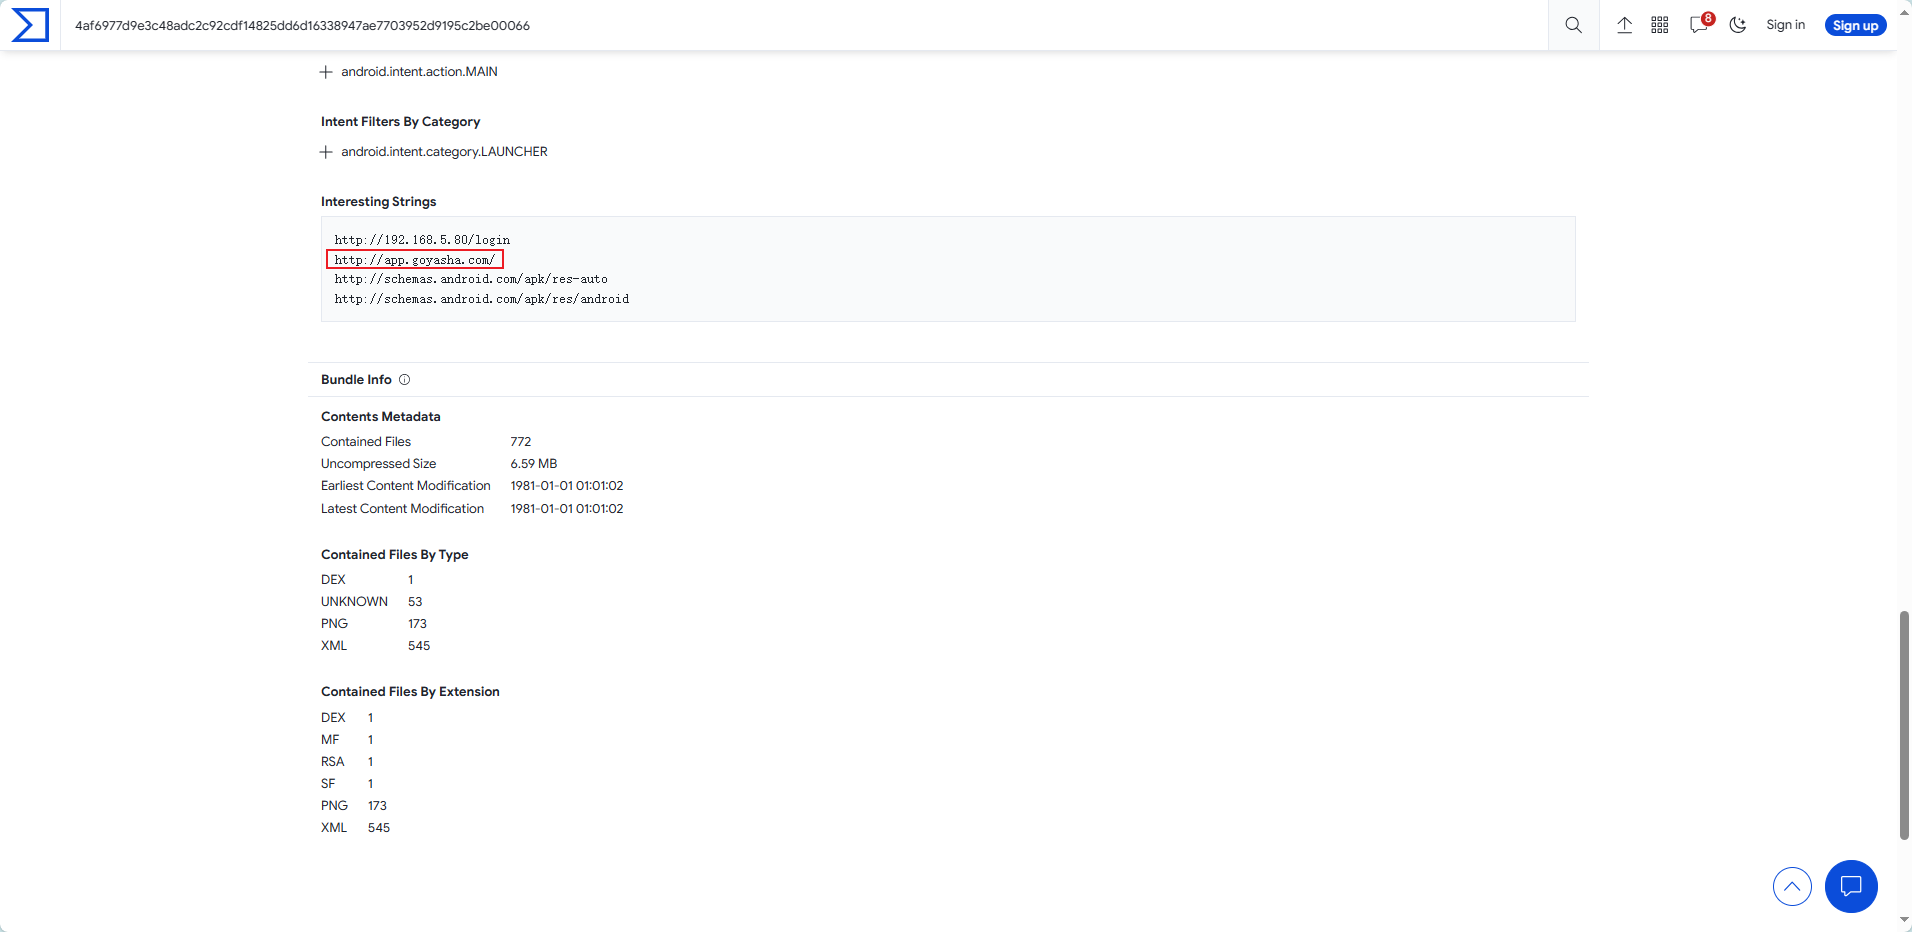Toggle dark mode with the moon icon
The width and height of the screenshot is (1912, 932).
[x=1738, y=25]
